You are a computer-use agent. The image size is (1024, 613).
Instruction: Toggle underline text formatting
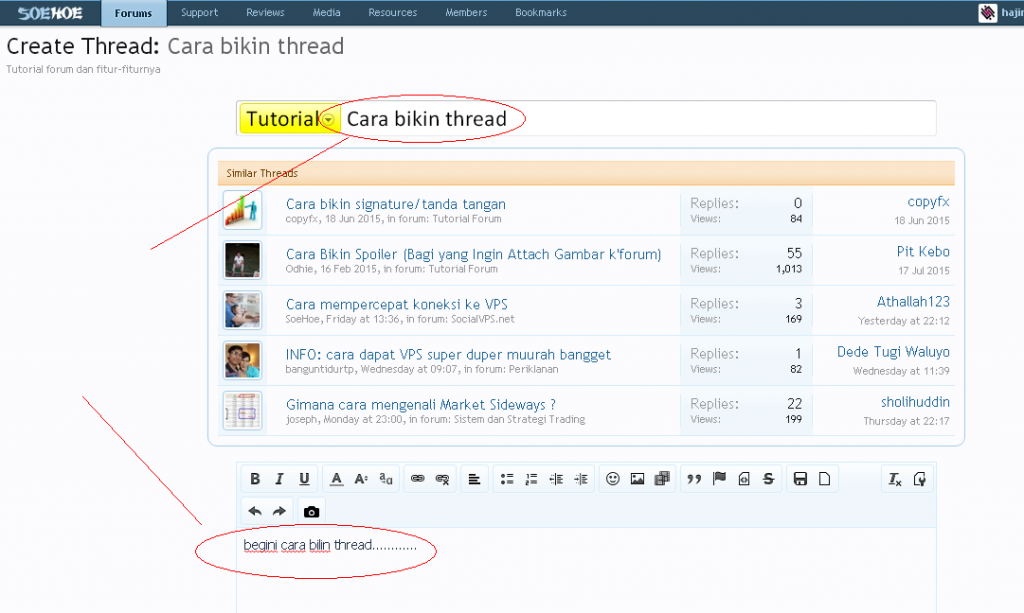click(304, 479)
